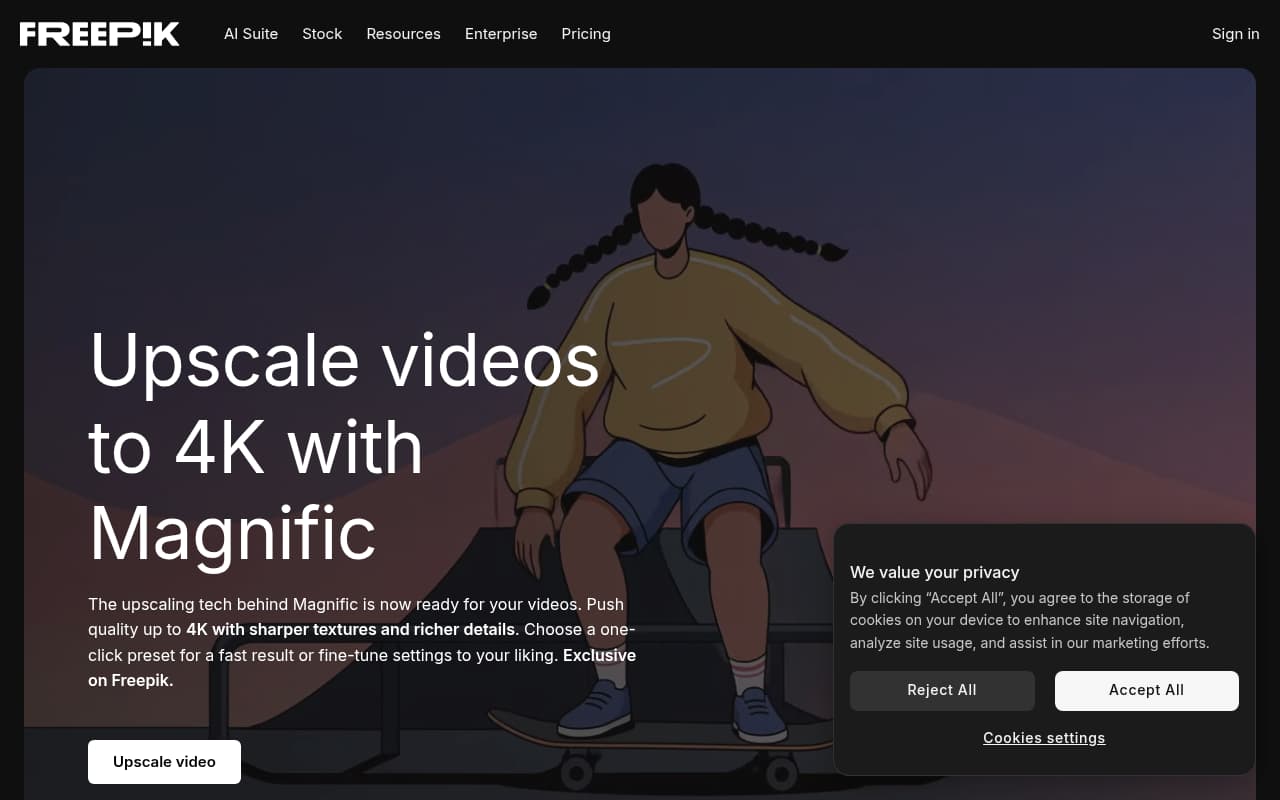Accept All cookies
This screenshot has height=800, width=1280.
(1146, 690)
